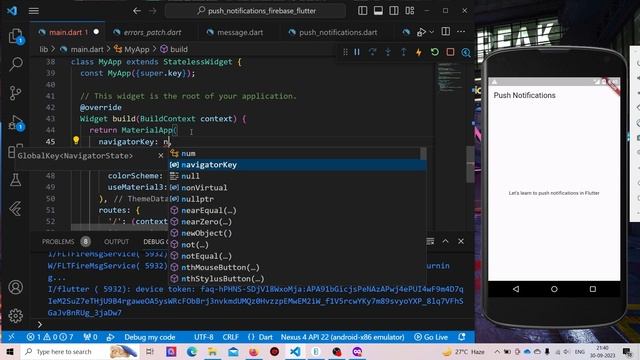Select the null autocomplete suggestion
Image resolution: width=640 pixels, height=360 pixels.
(x=298, y=176)
